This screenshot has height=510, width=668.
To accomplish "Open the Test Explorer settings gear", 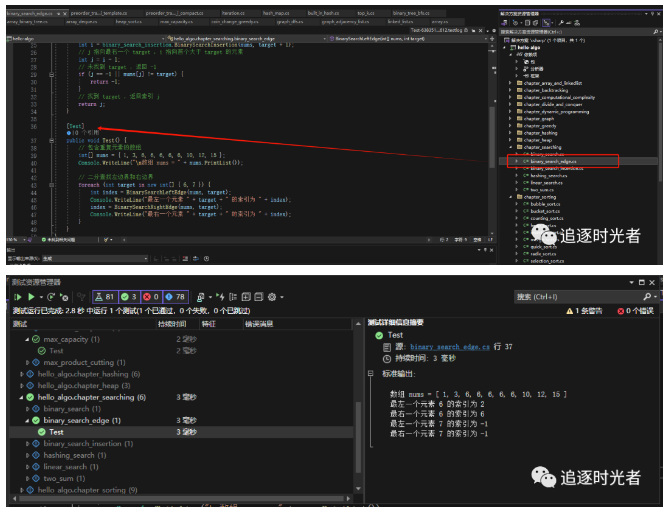I will pos(272,297).
